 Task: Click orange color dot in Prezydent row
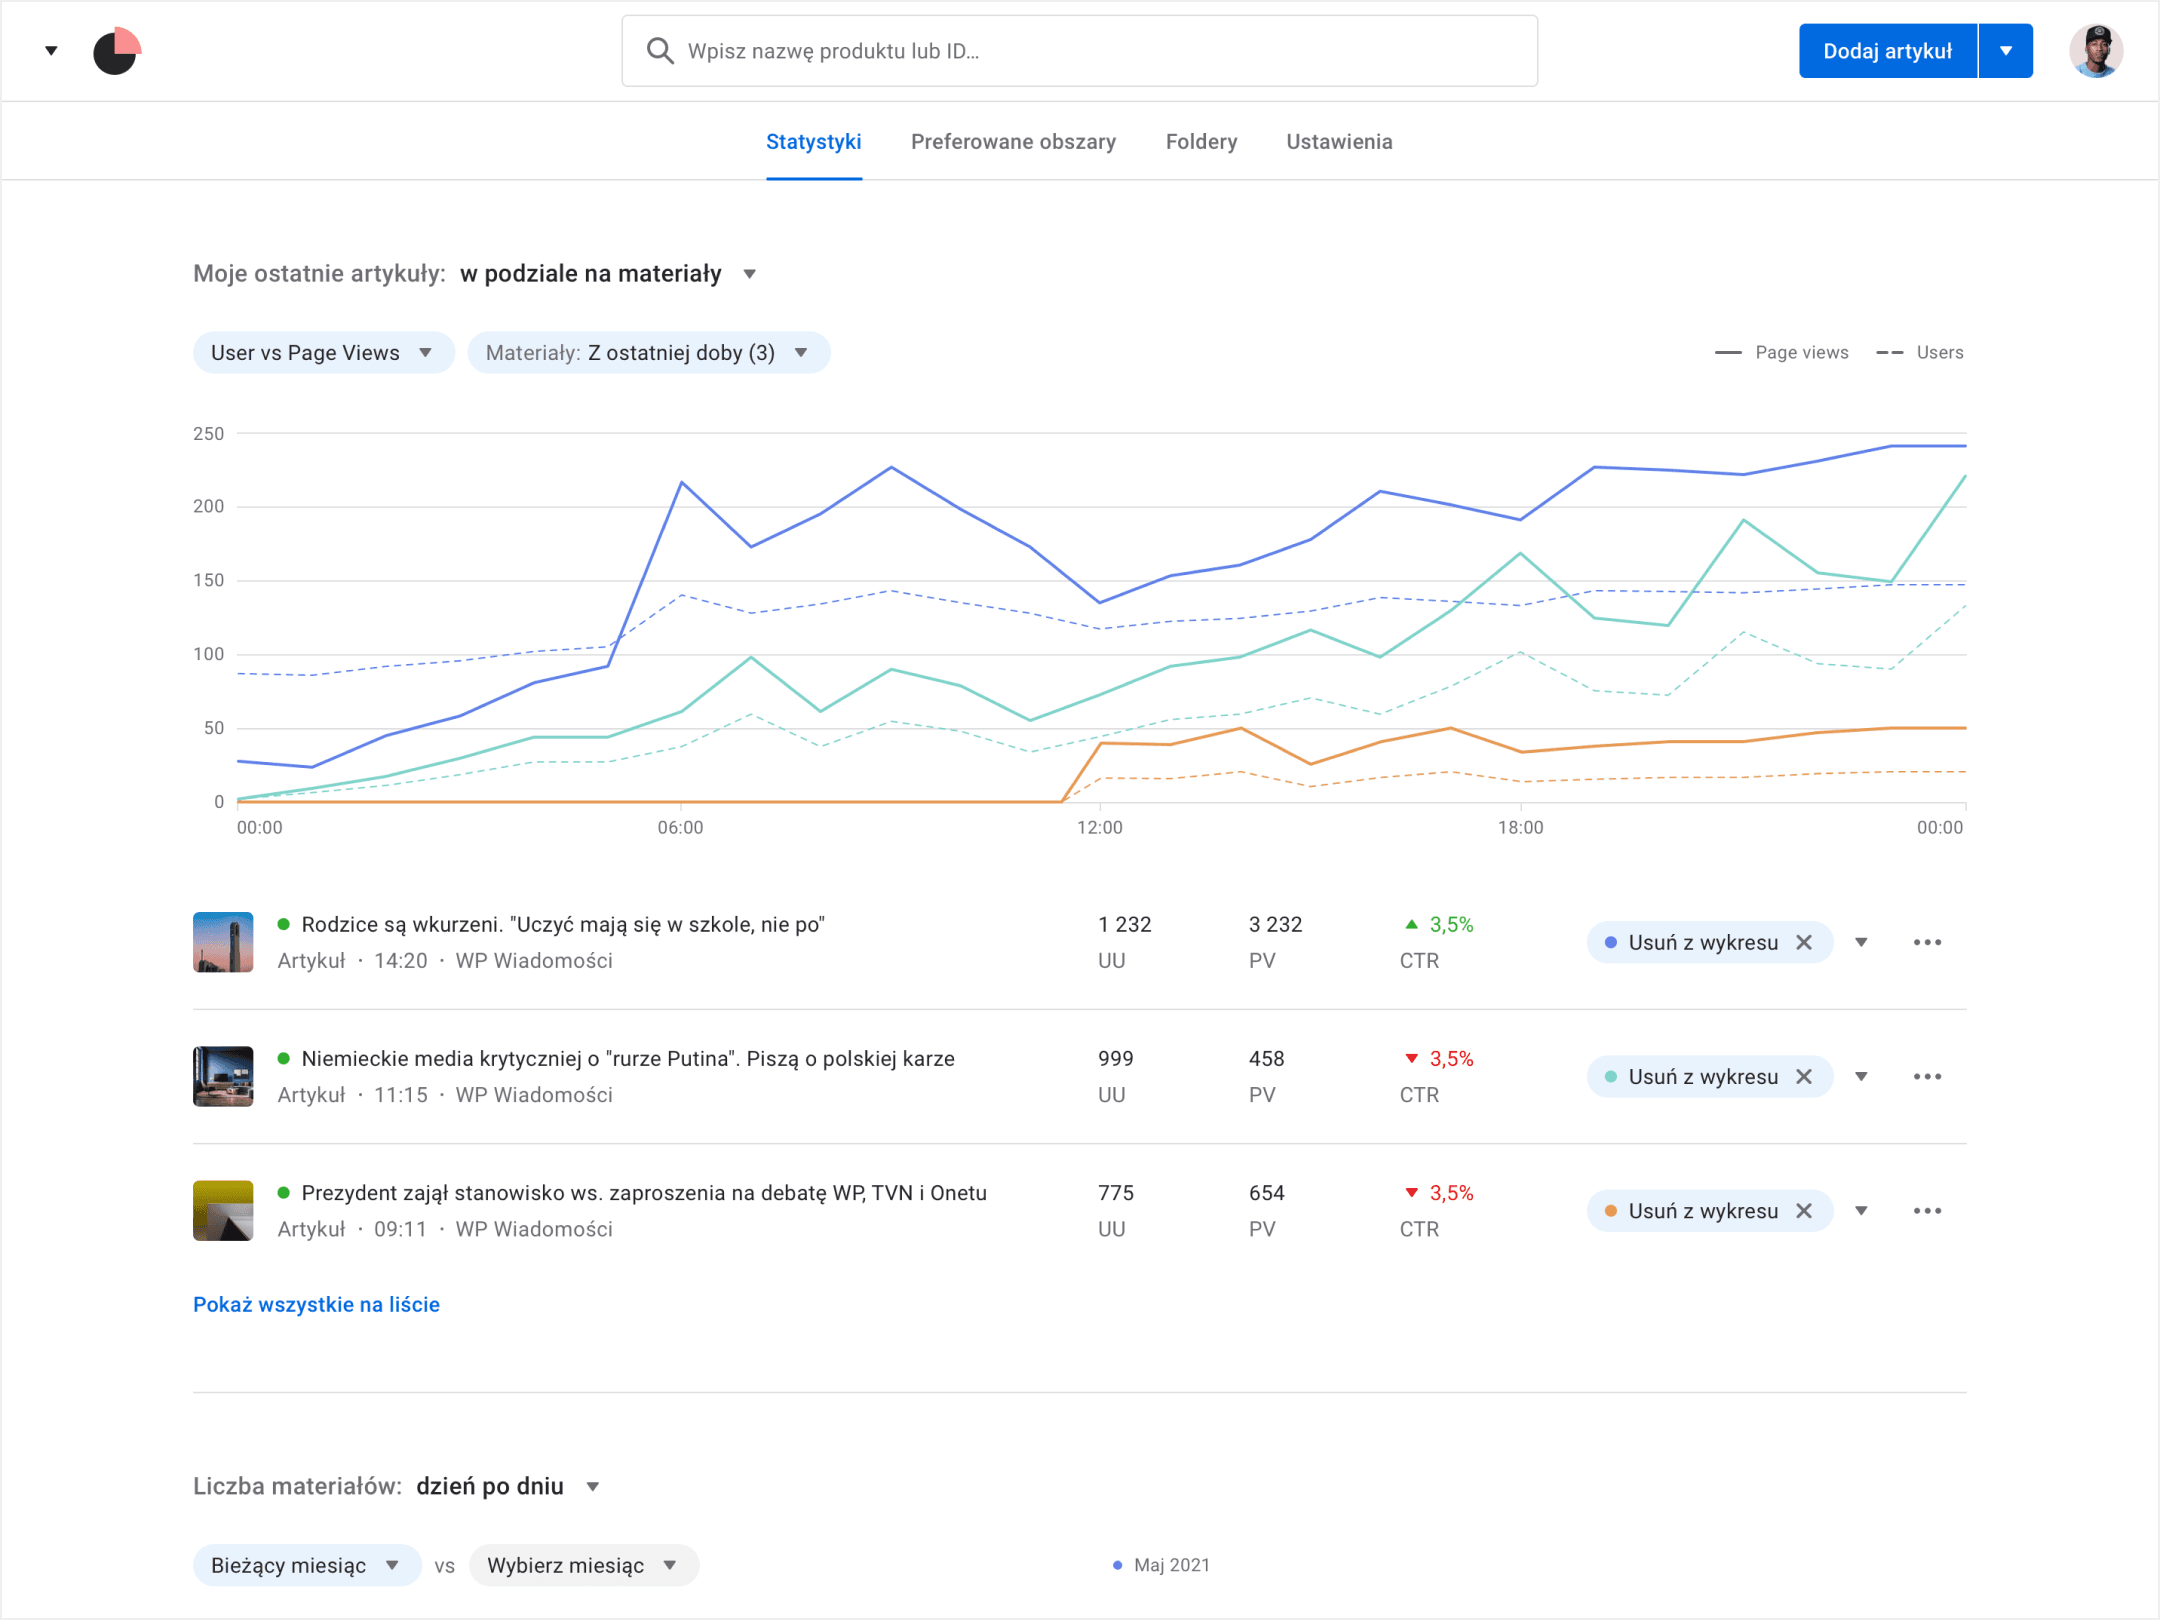tap(1611, 1211)
